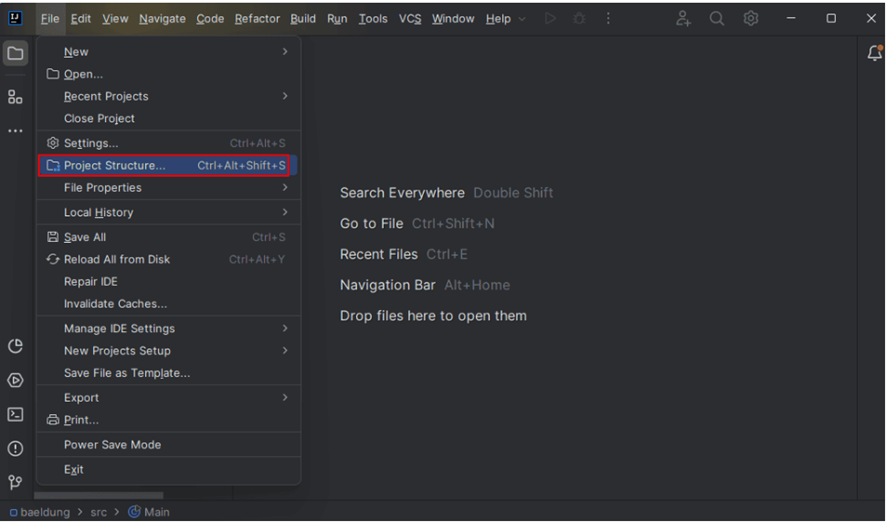
Task: Open the Git tool window icon
Action: click(15, 482)
